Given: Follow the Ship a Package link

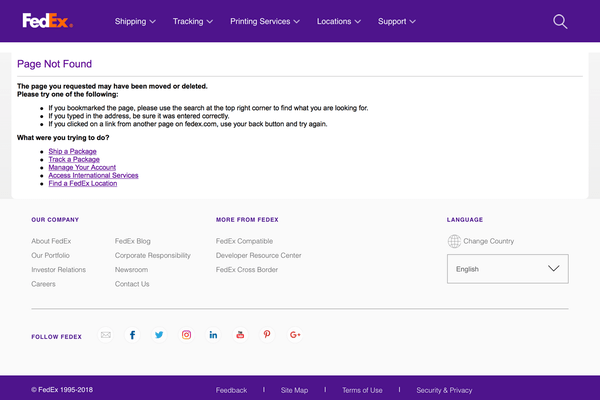Looking at the screenshot, I should click(72, 151).
